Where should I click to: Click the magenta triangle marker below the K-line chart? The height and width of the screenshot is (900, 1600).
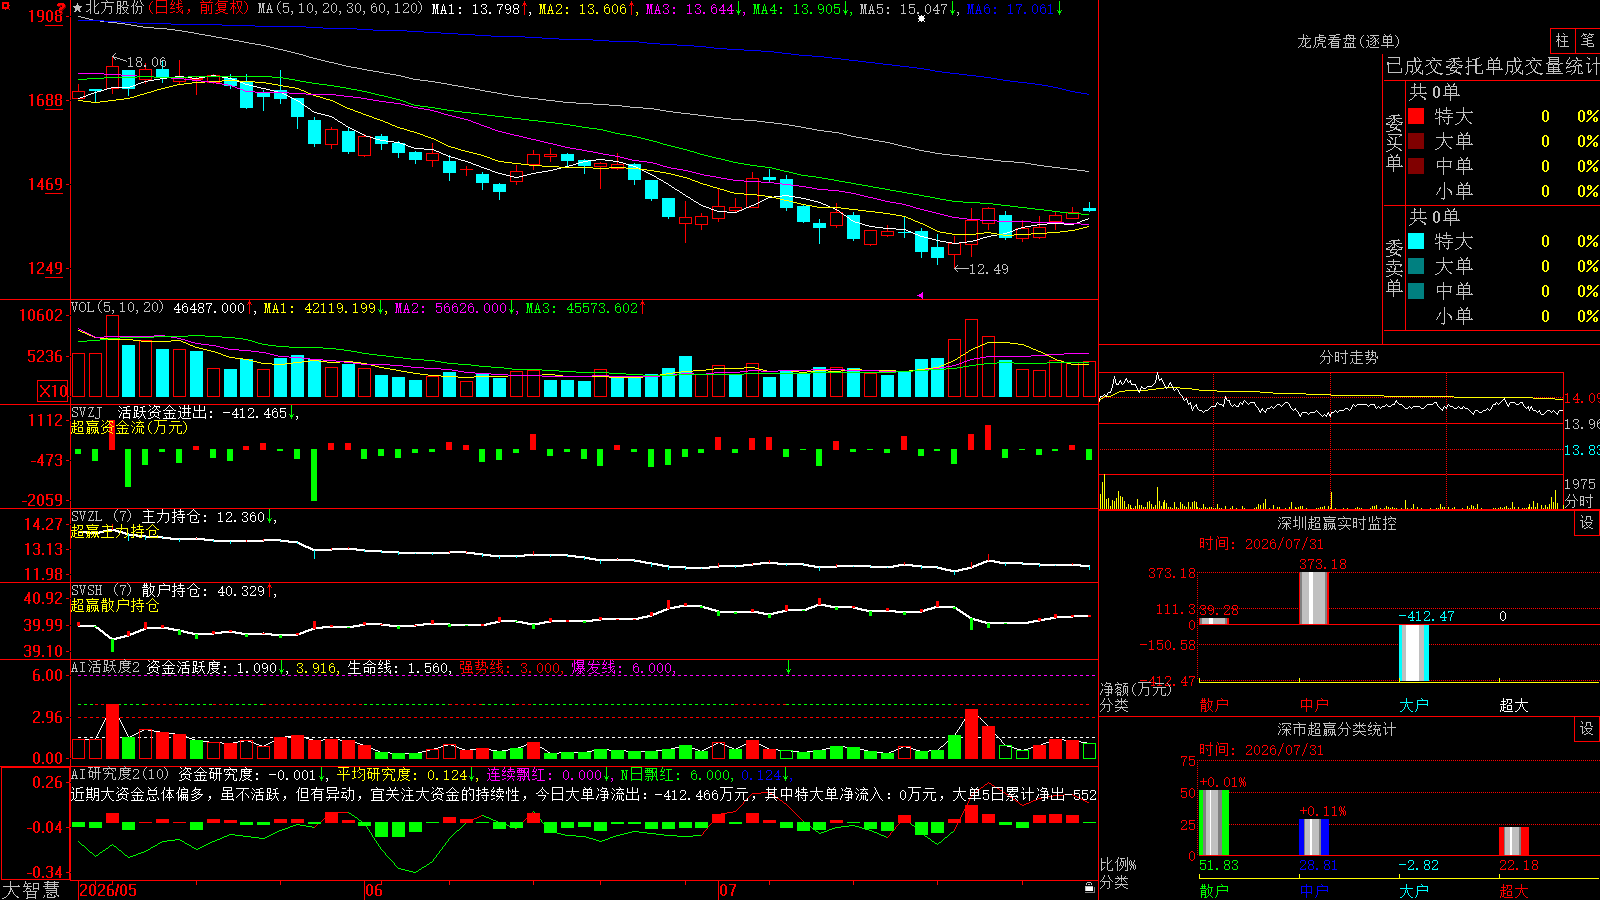(x=920, y=295)
